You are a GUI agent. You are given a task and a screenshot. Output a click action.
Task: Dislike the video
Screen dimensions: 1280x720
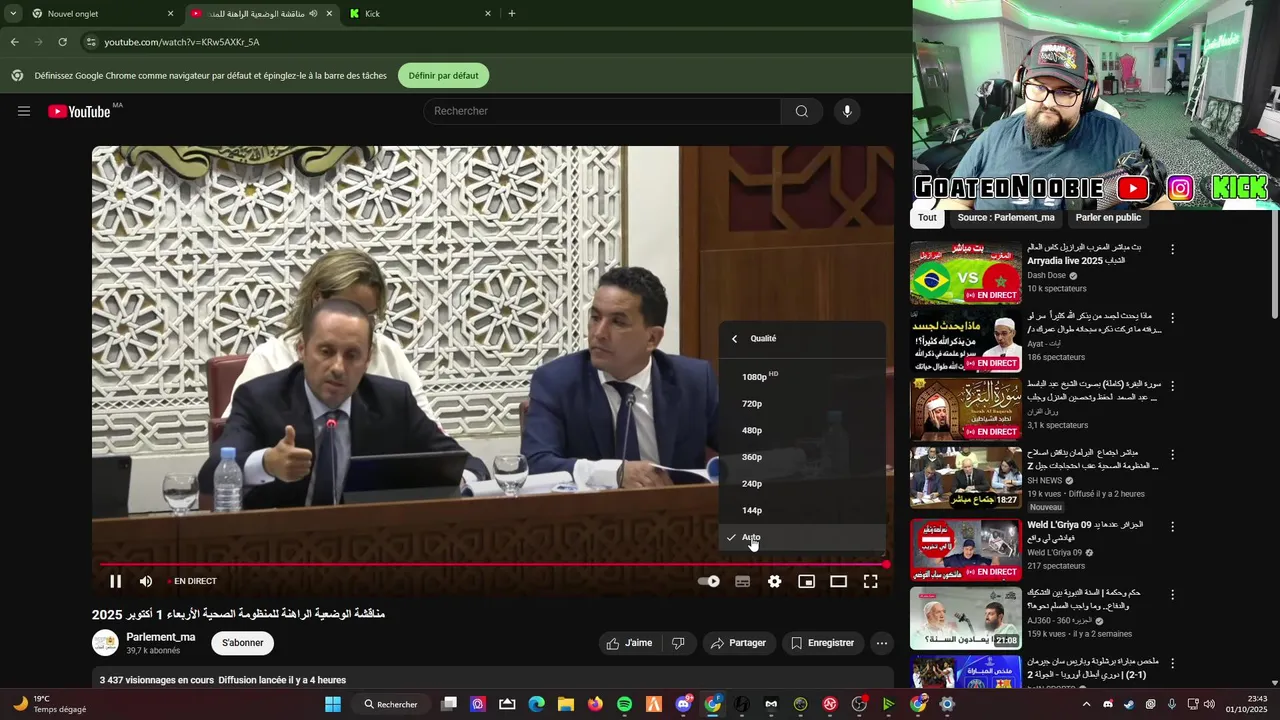coord(678,643)
